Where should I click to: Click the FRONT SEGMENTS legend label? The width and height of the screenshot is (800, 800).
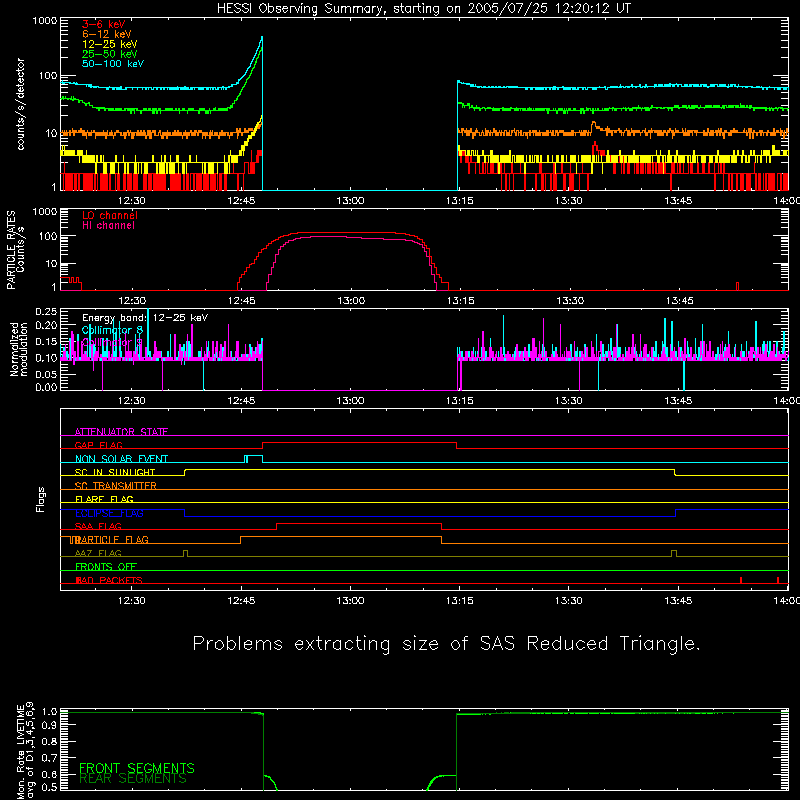click(x=137, y=768)
